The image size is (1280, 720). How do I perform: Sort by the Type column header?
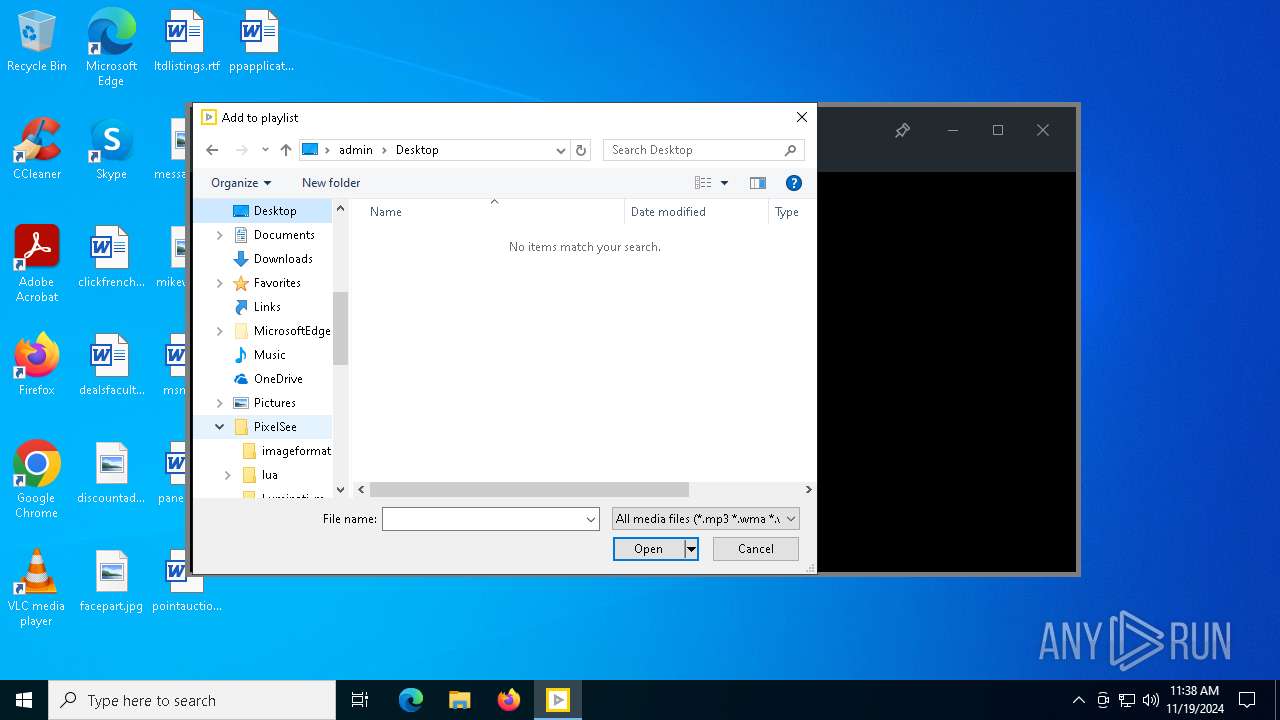pos(788,212)
